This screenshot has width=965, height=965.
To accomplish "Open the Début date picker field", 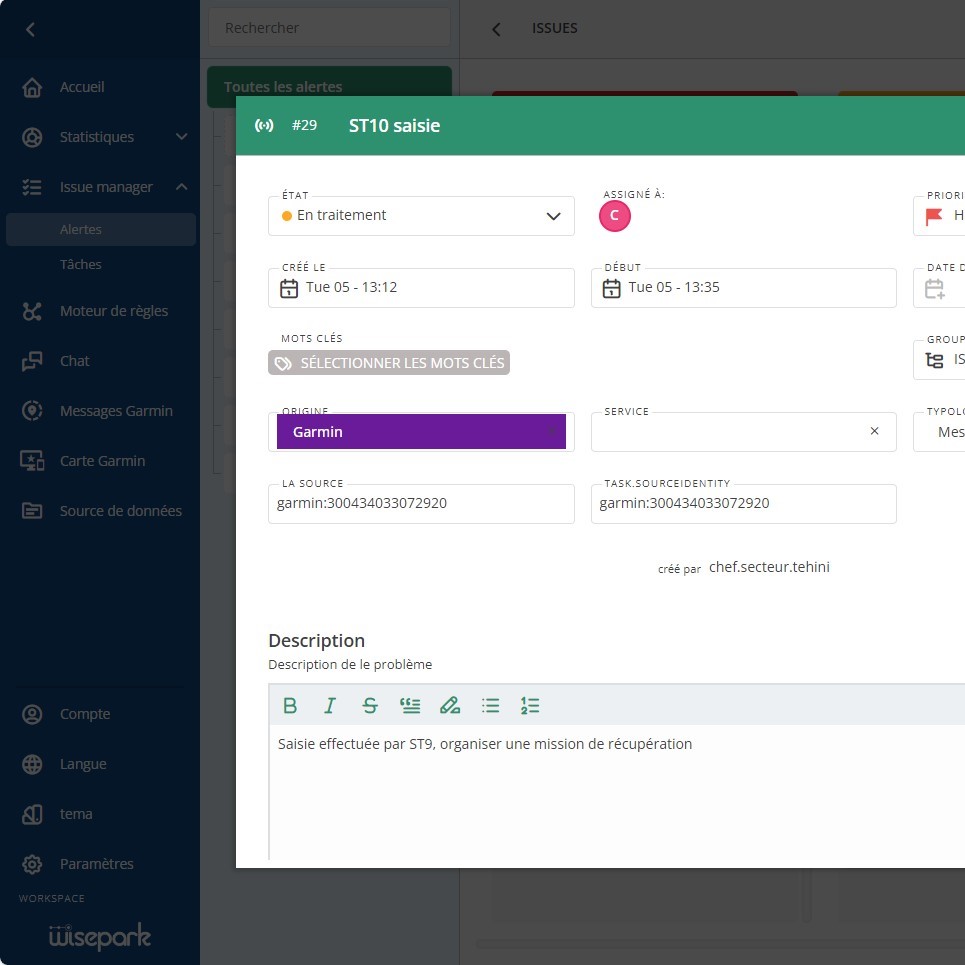I will point(743,288).
